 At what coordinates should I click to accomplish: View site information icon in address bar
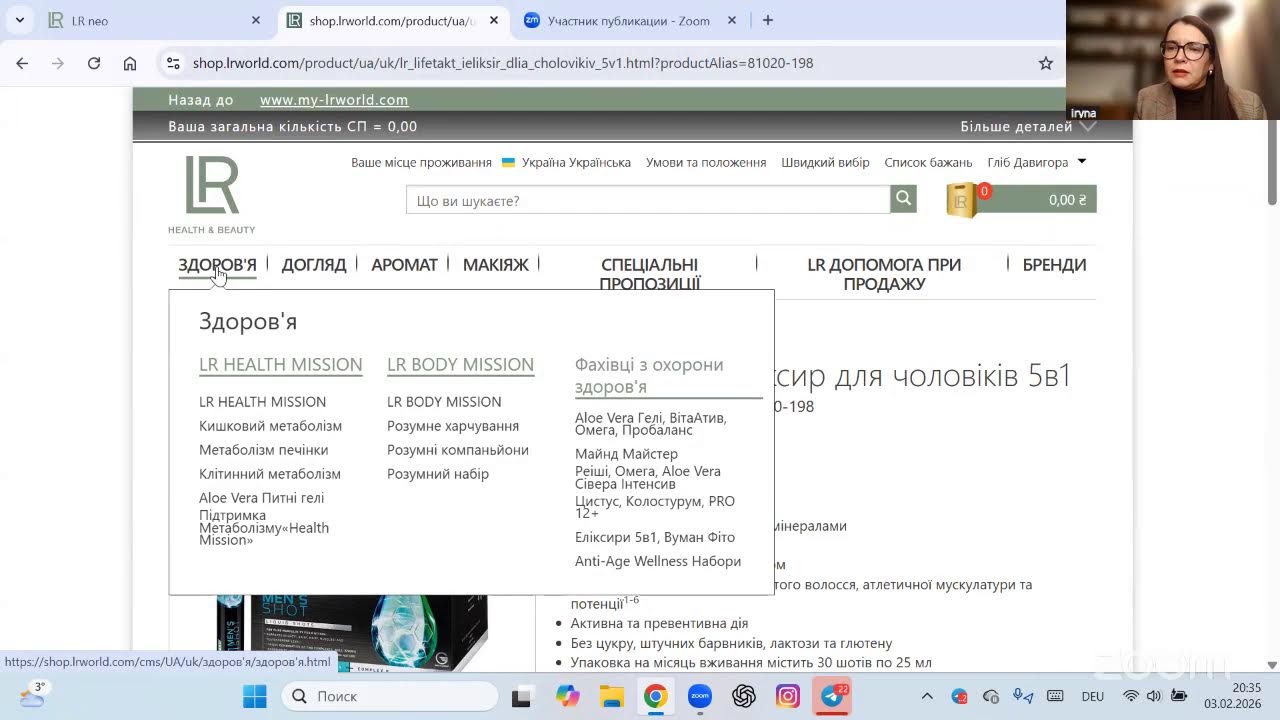(173, 63)
